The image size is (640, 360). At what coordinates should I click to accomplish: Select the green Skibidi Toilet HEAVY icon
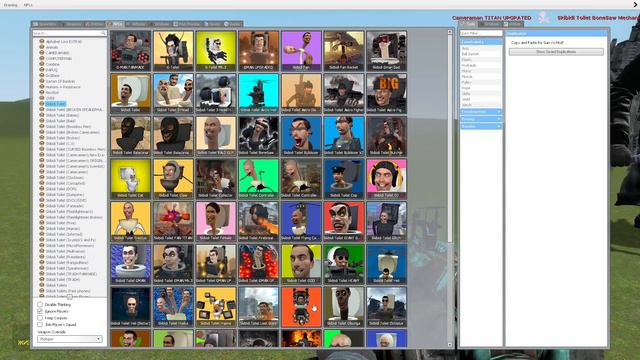pyautogui.click(x=344, y=264)
